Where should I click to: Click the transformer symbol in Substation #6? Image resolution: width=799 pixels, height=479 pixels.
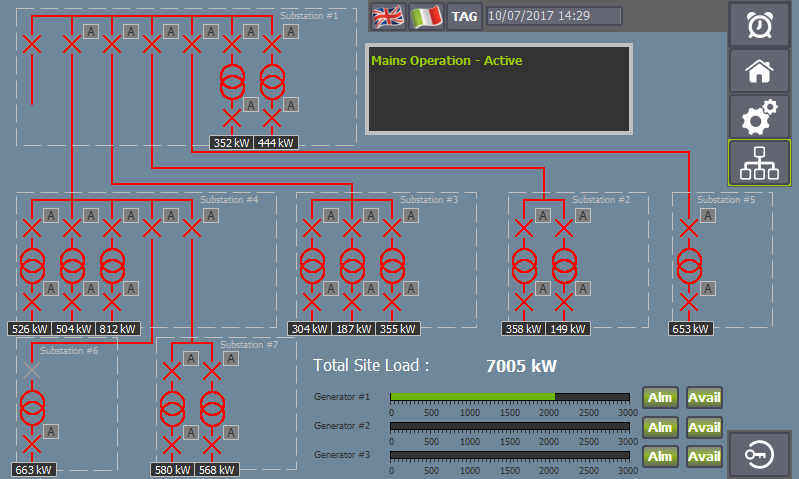point(32,408)
